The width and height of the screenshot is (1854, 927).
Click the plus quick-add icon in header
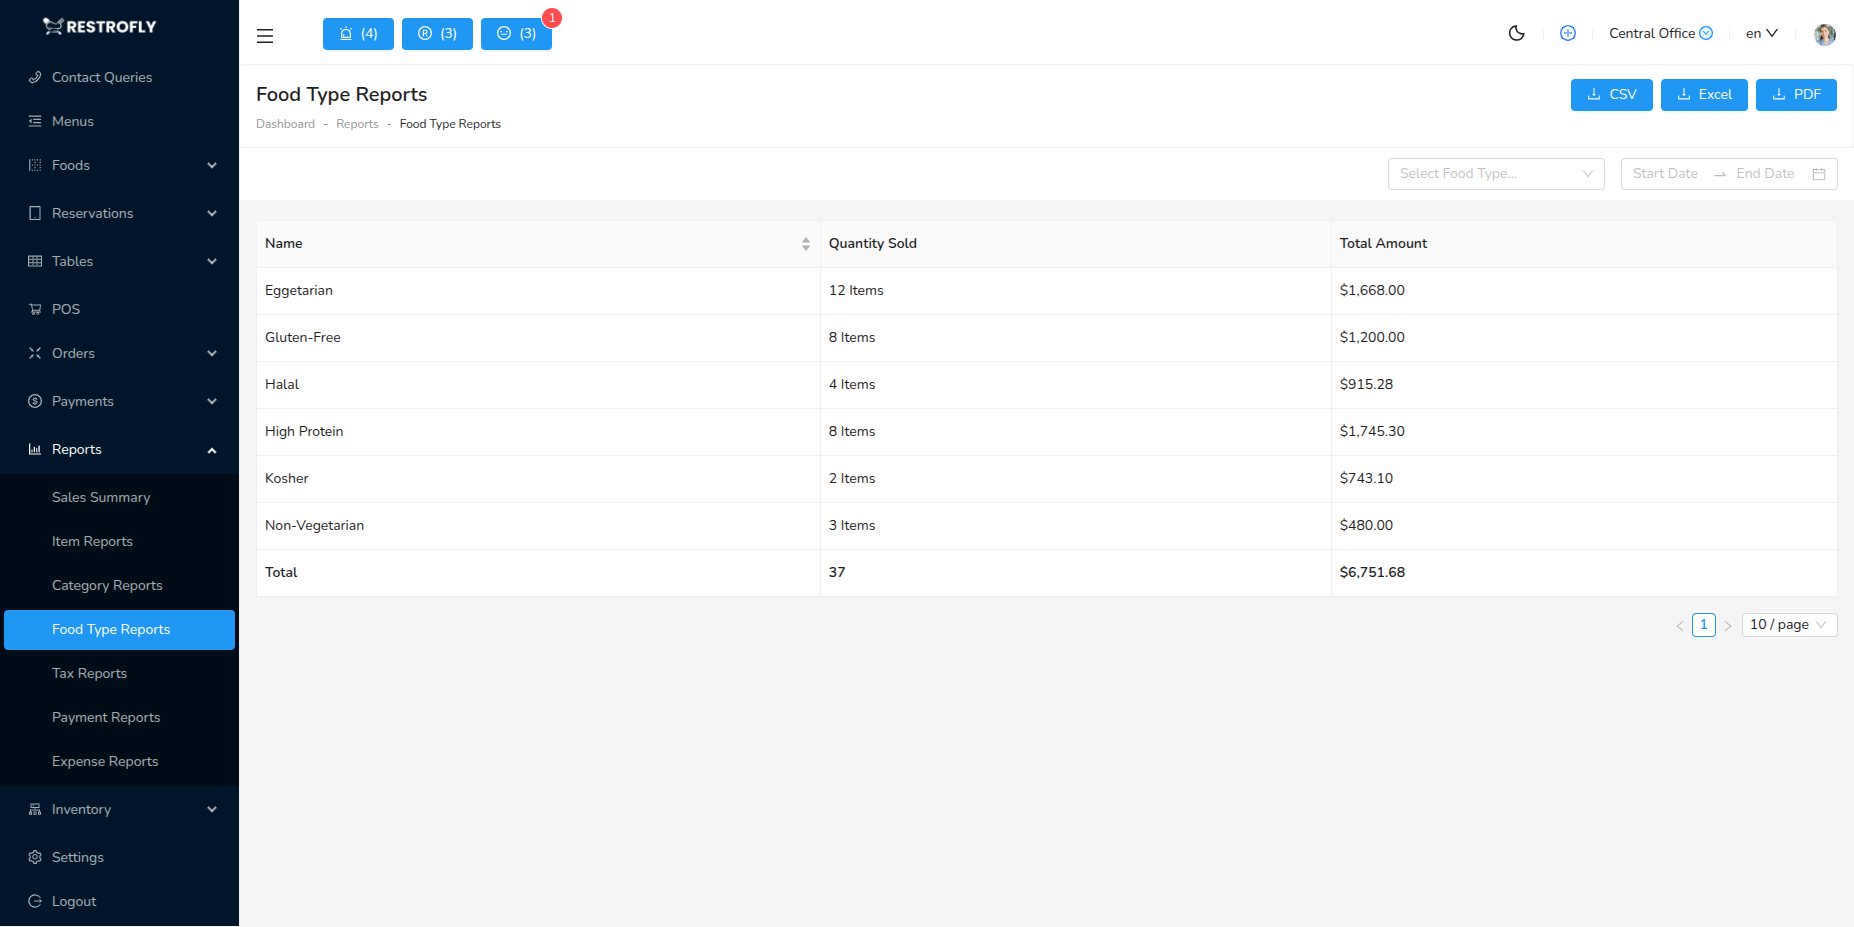tap(1567, 33)
